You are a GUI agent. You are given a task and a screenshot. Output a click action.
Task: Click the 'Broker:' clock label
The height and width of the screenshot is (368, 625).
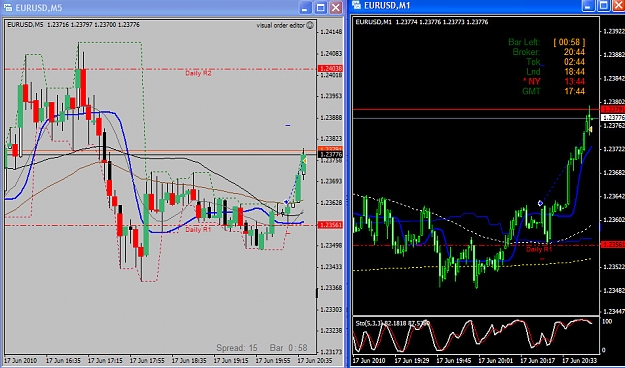pos(527,52)
